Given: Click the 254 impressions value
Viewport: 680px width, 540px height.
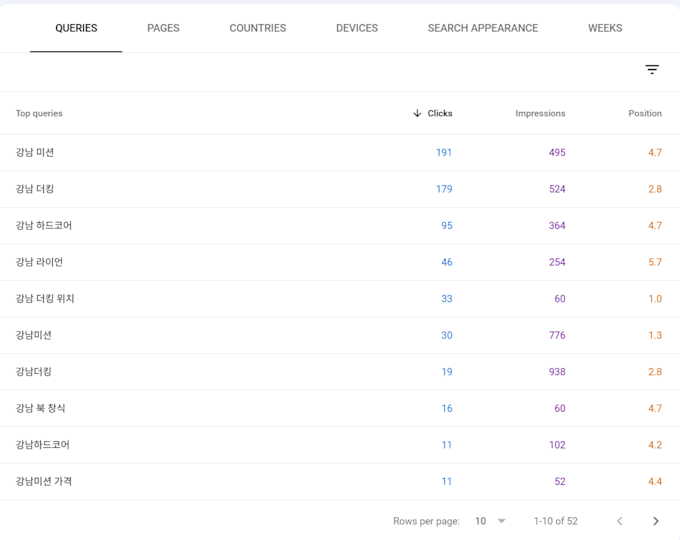Looking at the screenshot, I should click(x=557, y=262).
